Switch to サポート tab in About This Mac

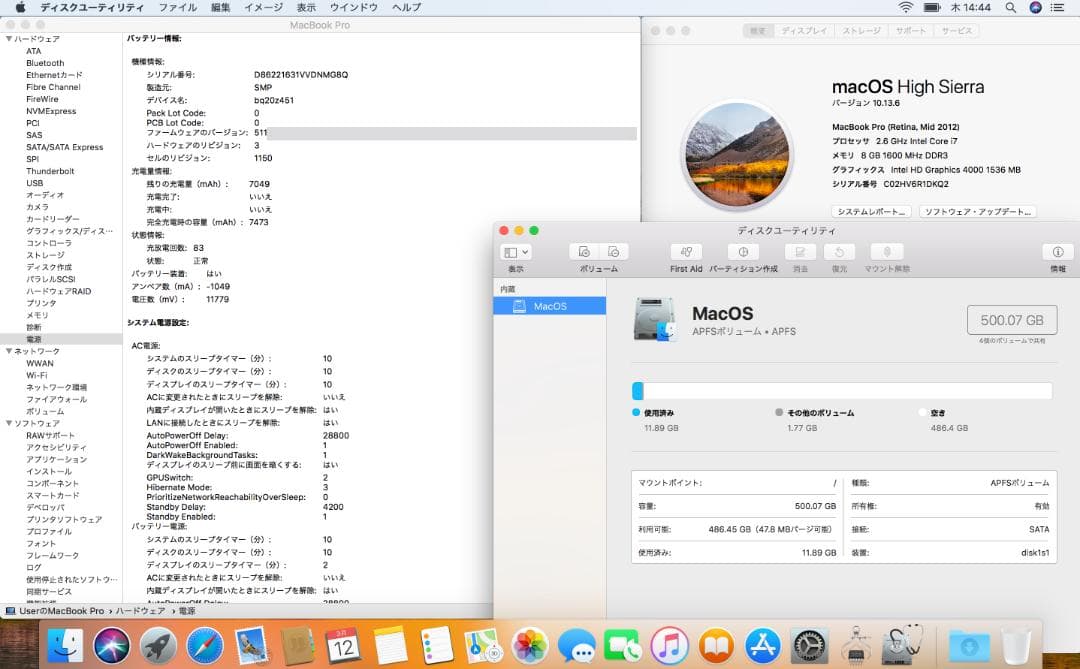911,31
